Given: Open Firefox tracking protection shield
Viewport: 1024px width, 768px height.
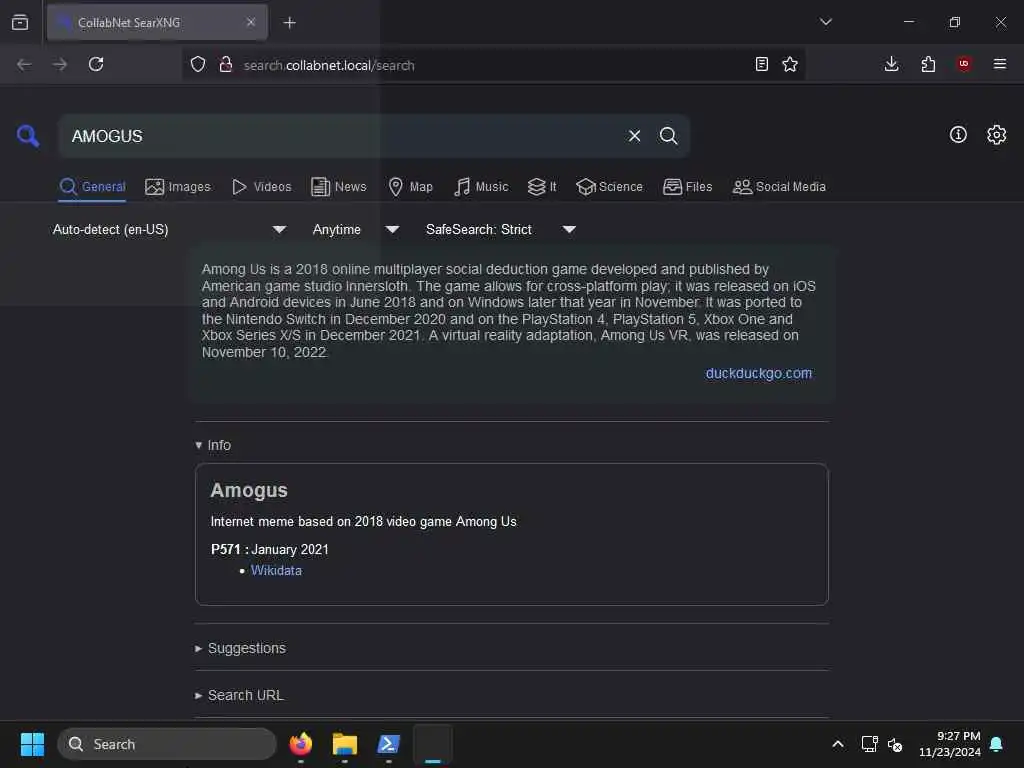Looking at the screenshot, I should (198, 64).
